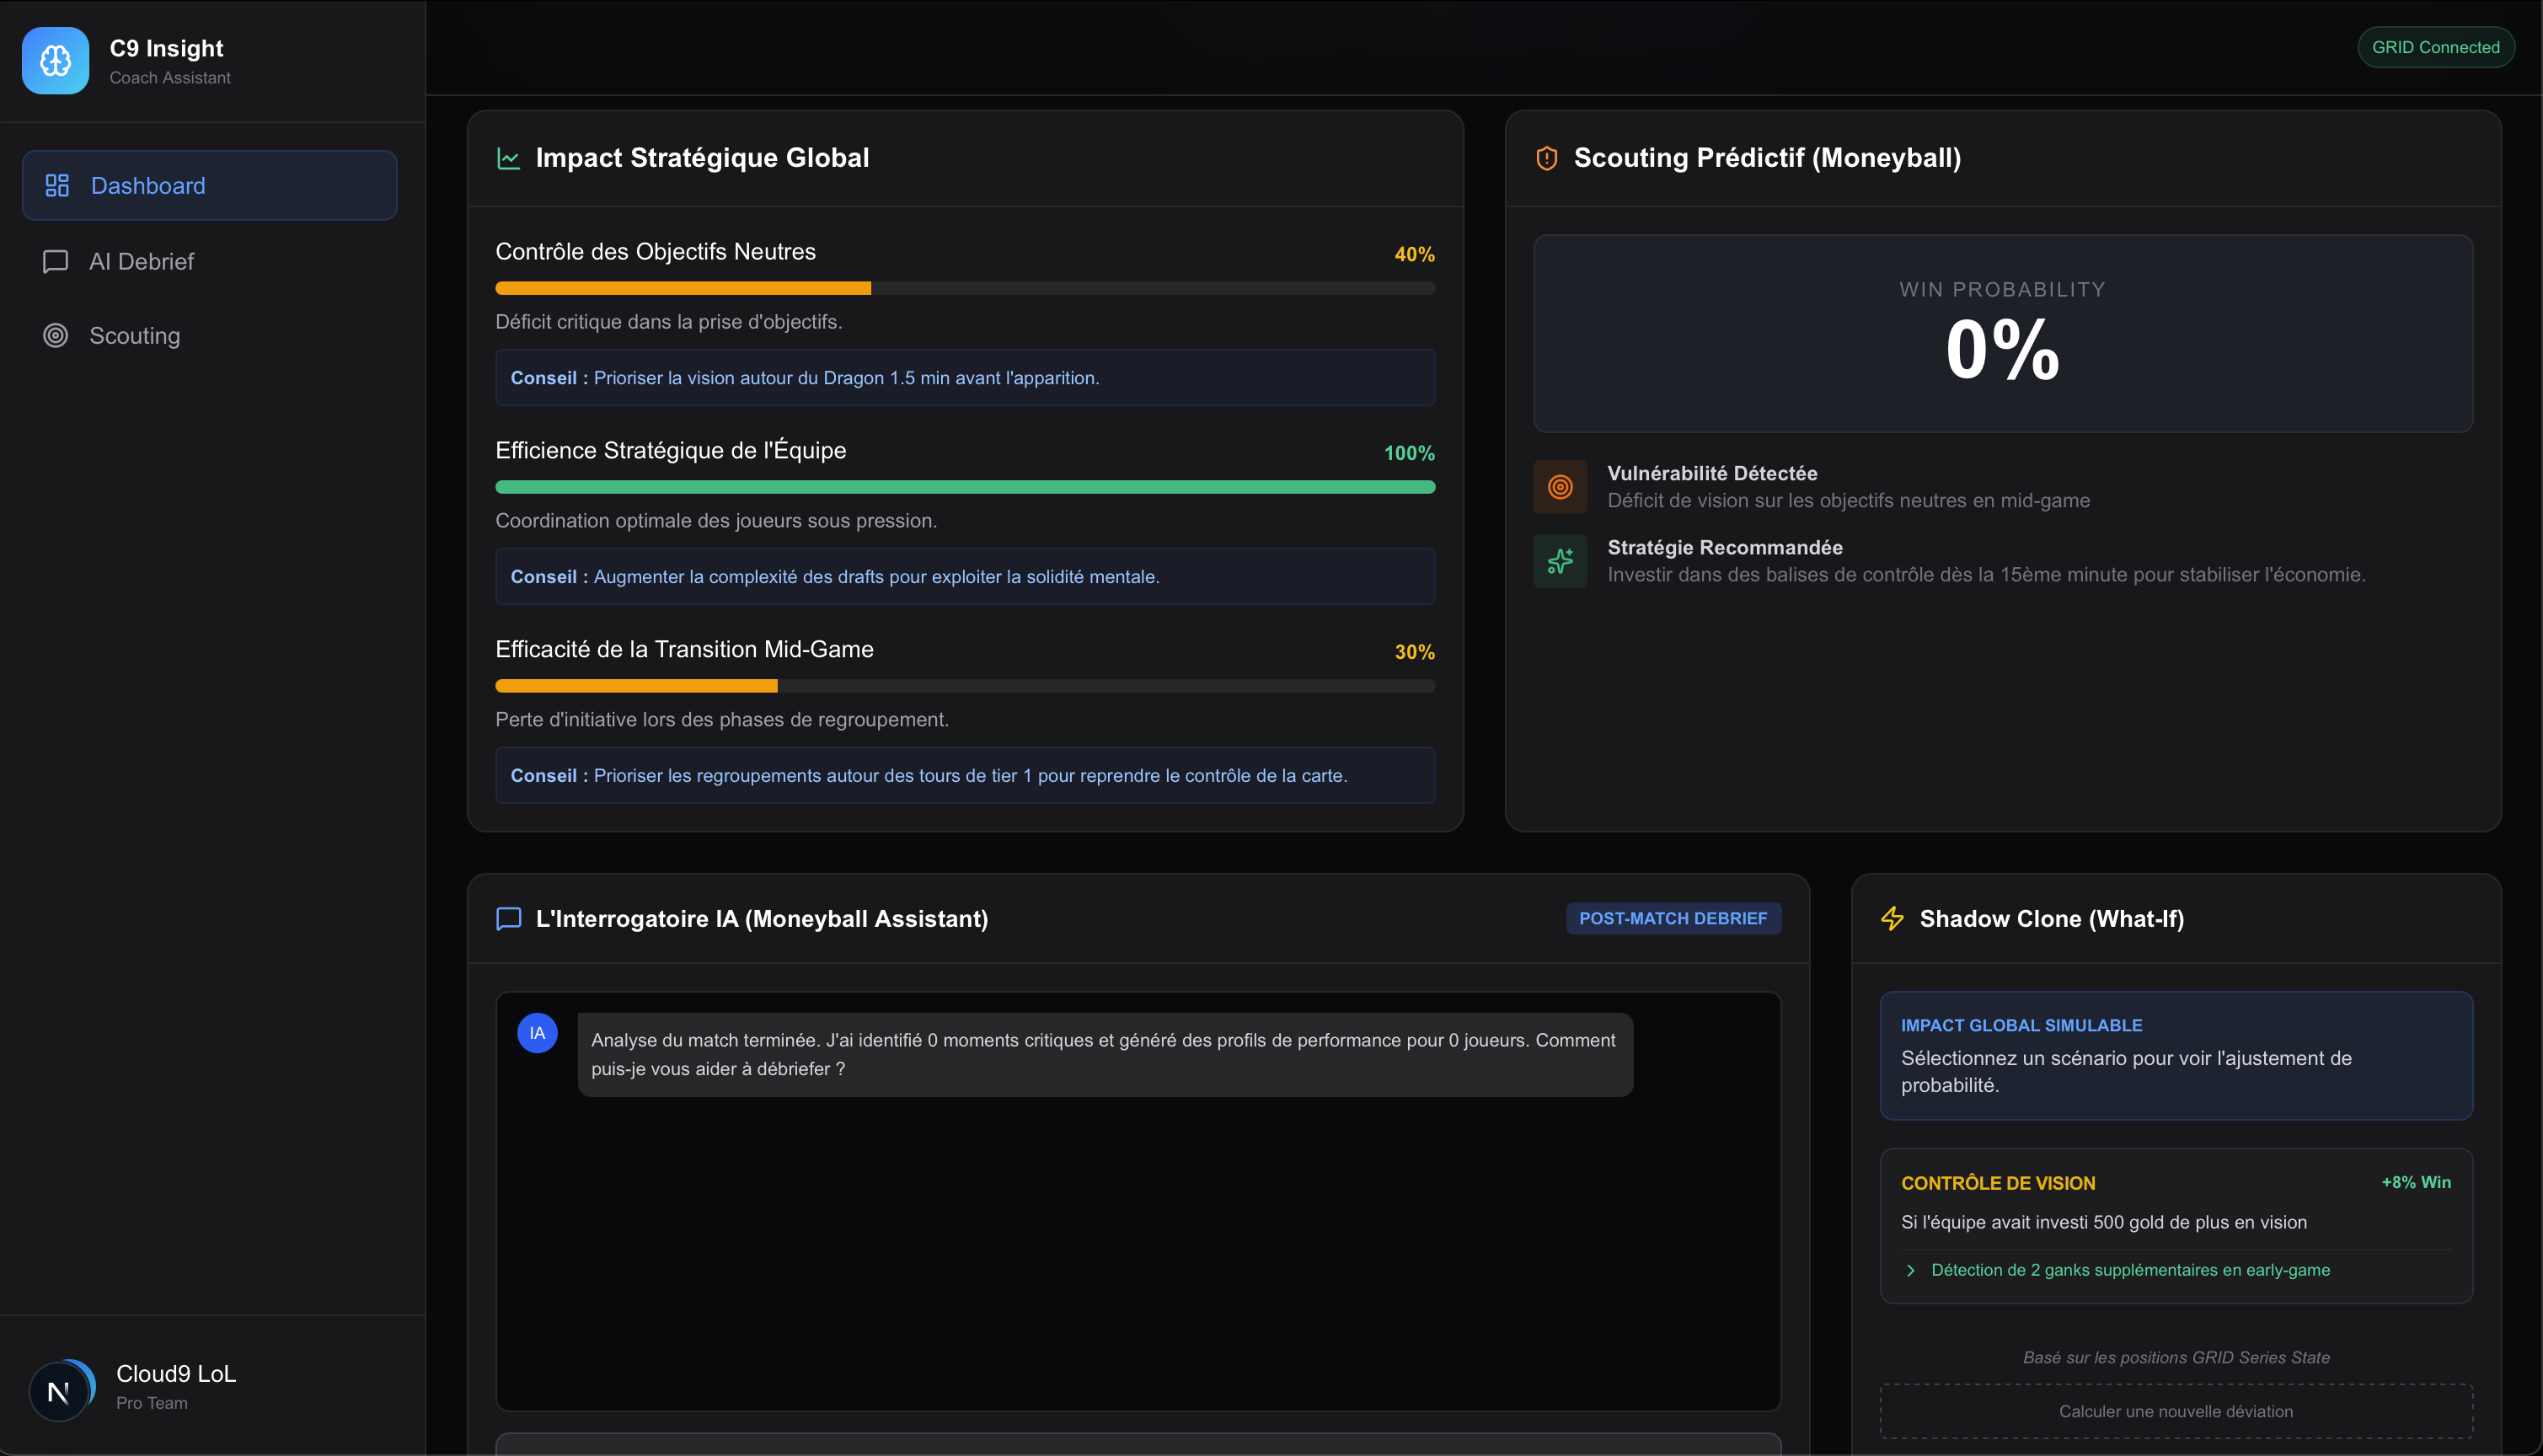The height and width of the screenshot is (1456, 2543).
Task: Click the Contrôle des Objectifs Neutres progress bar
Action: 964,288
